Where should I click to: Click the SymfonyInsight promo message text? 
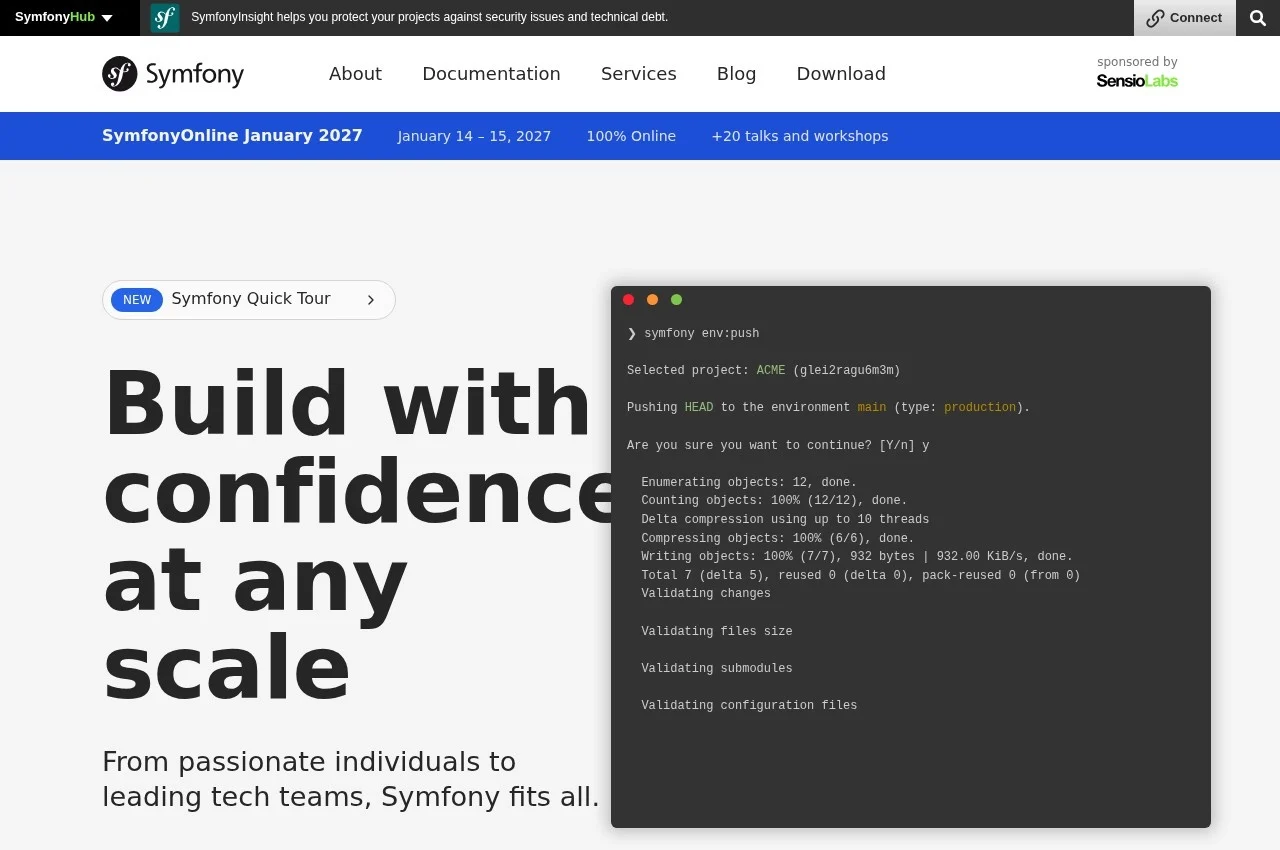tap(430, 17)
